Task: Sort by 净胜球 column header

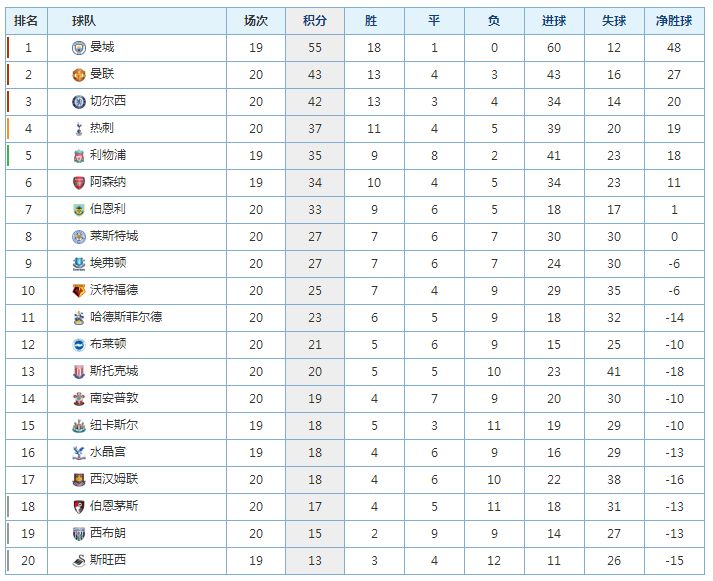Action: (x=674, y=20)
